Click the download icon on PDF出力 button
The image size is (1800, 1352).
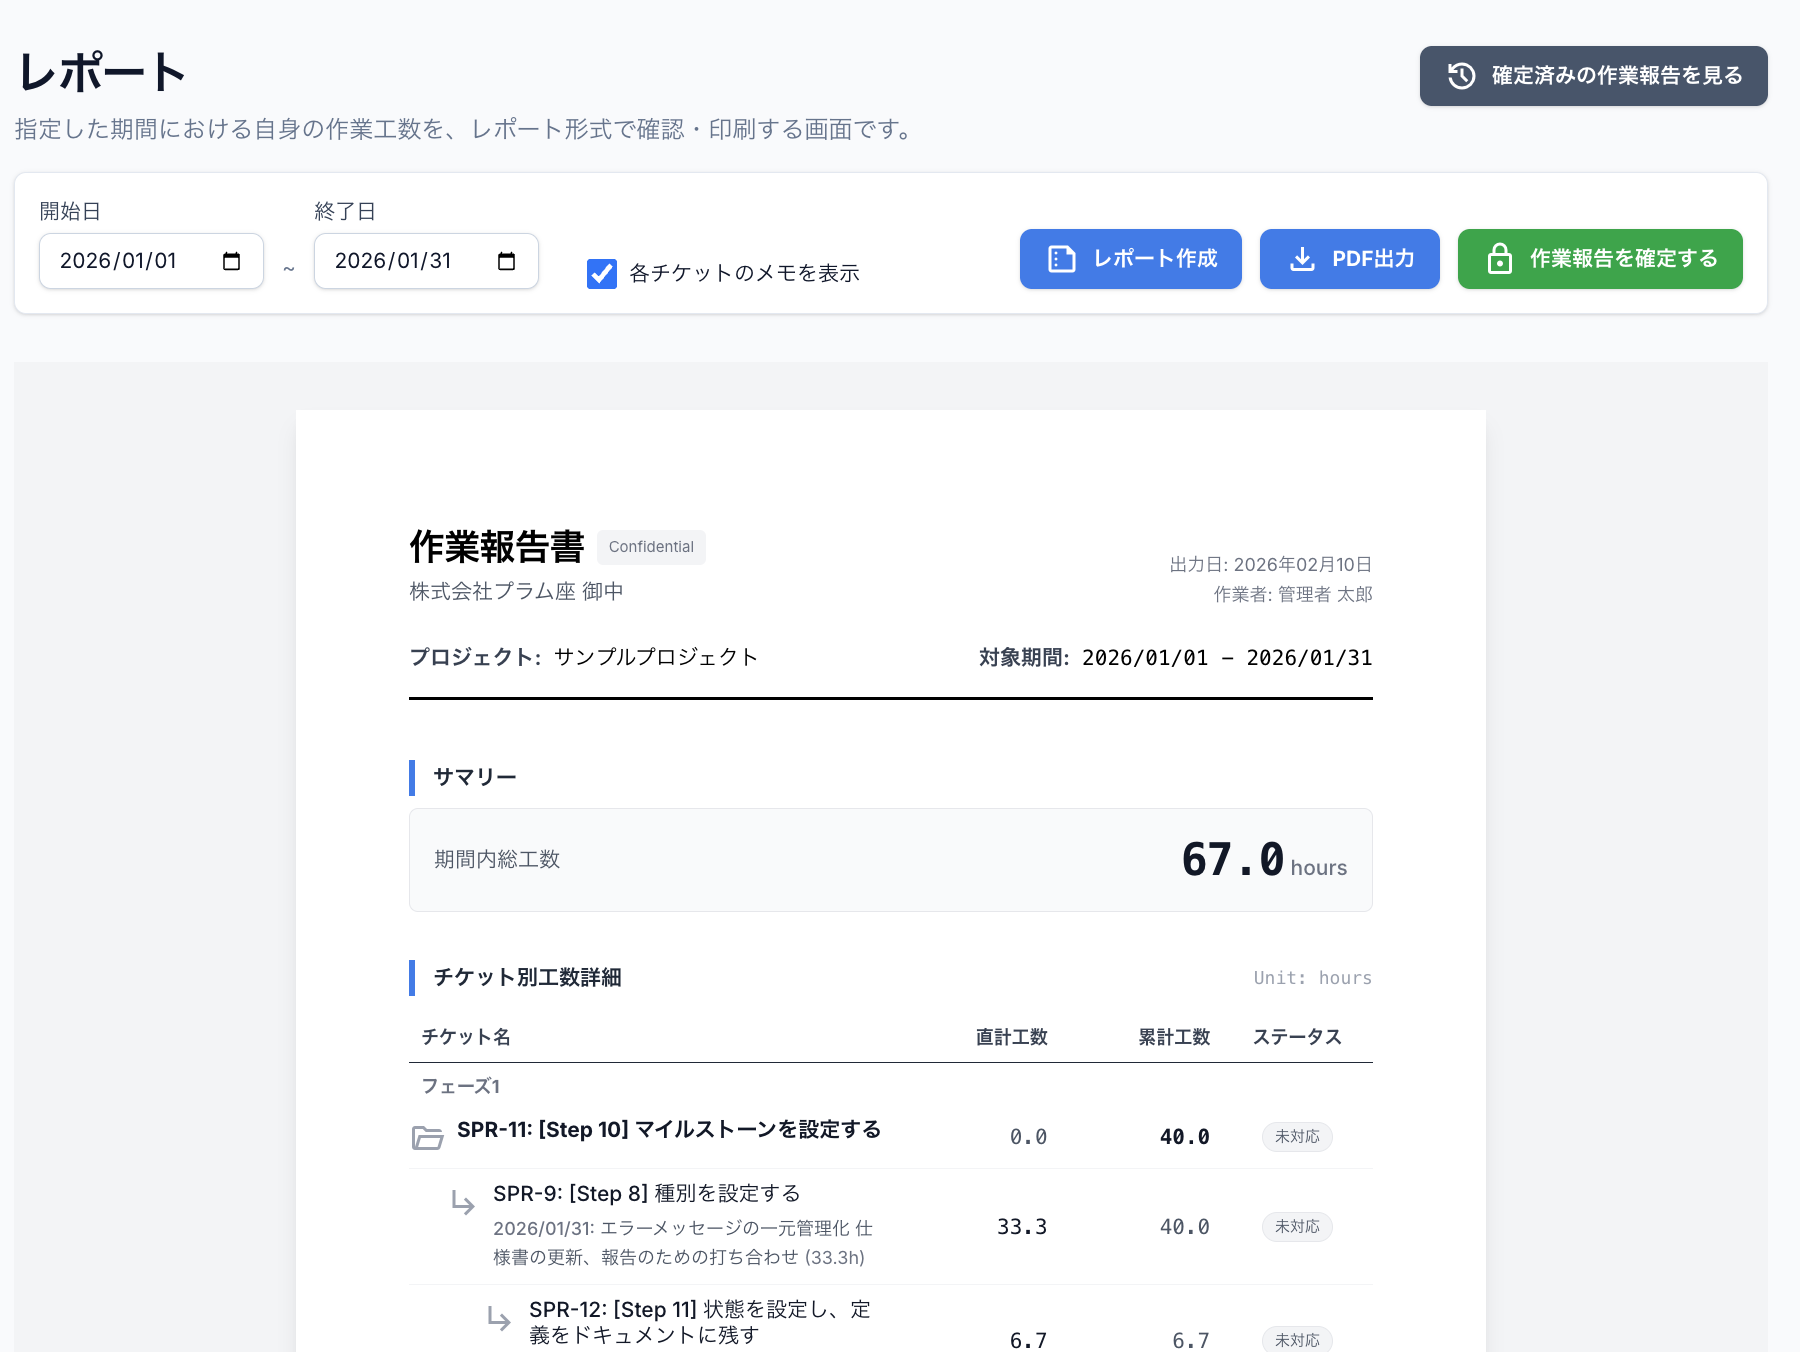[x=1303, y=259]
